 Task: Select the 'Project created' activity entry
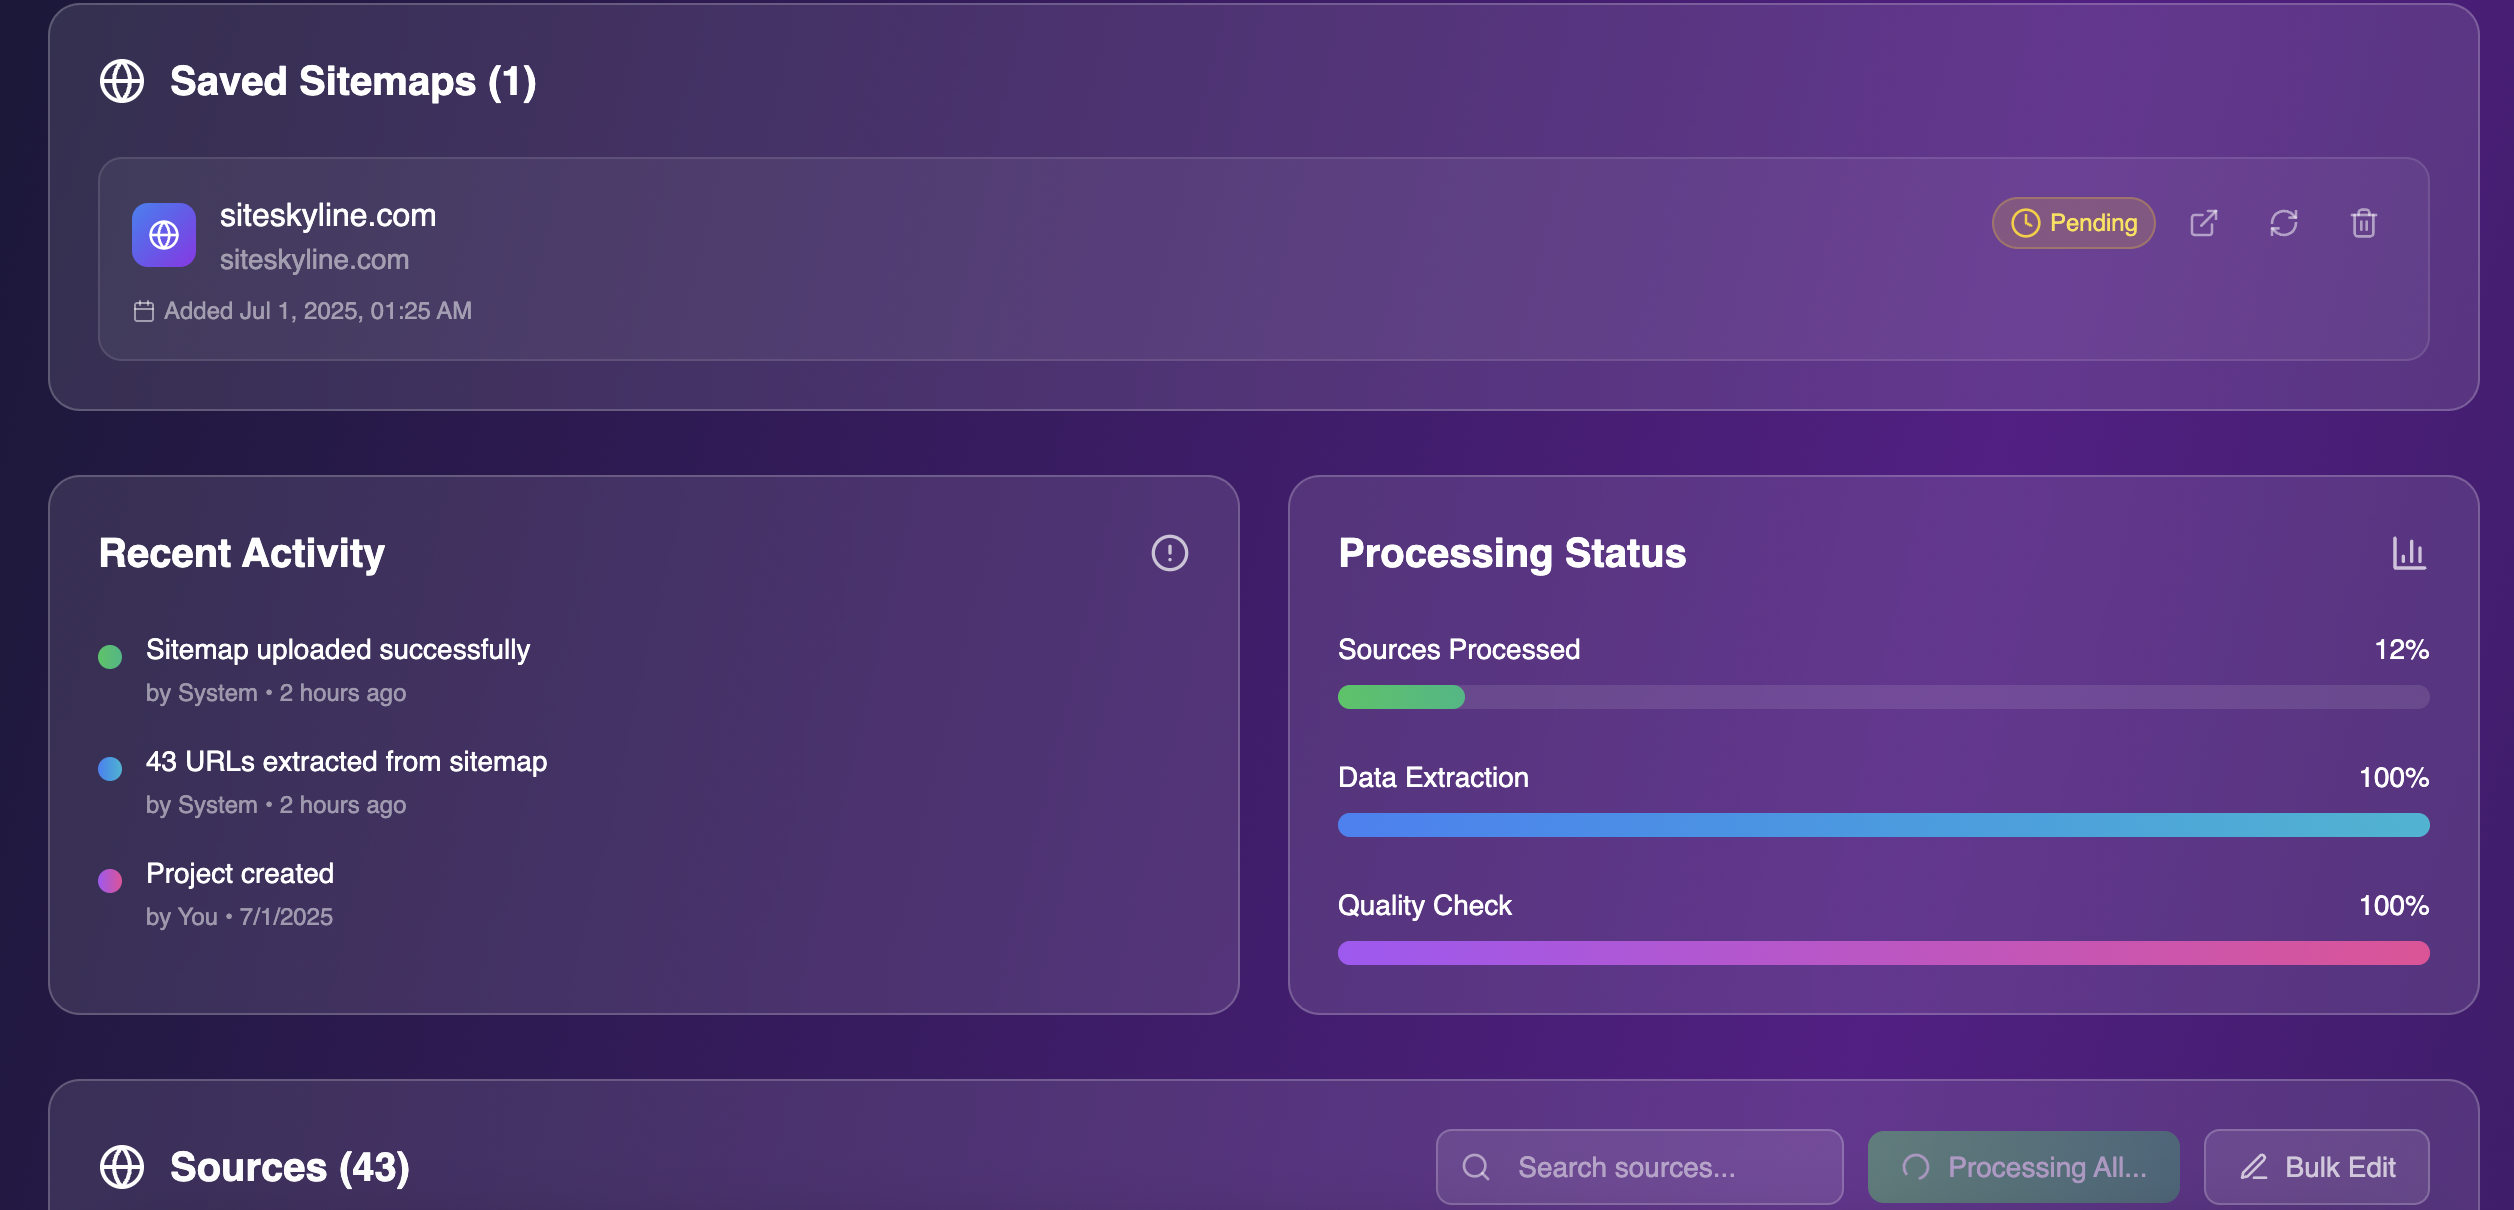tap(240, 874)
